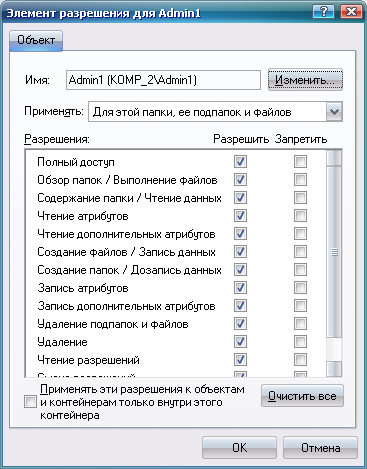Uncheck Allow for Чтение атрибутов
The height and width of the screenshot is (469, 367).
tap(240, 216)
